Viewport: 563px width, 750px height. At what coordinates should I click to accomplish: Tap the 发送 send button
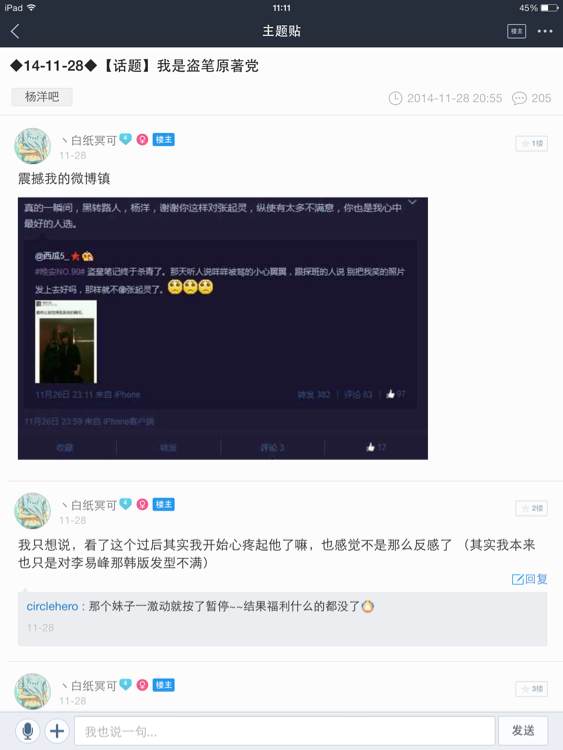tap(523, 731)
